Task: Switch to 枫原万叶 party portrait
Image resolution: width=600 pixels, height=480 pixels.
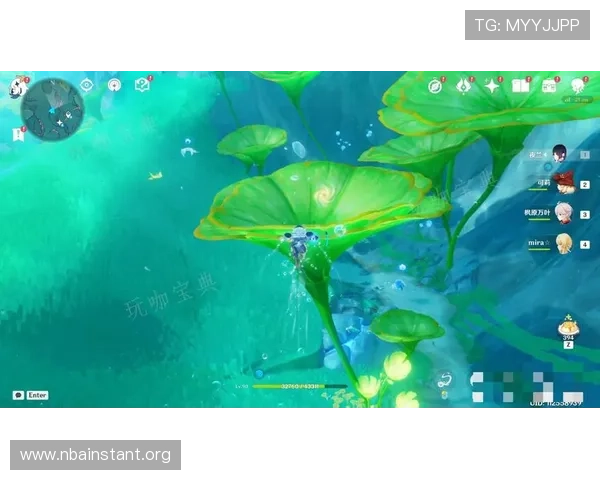Action: pos(564,214)
